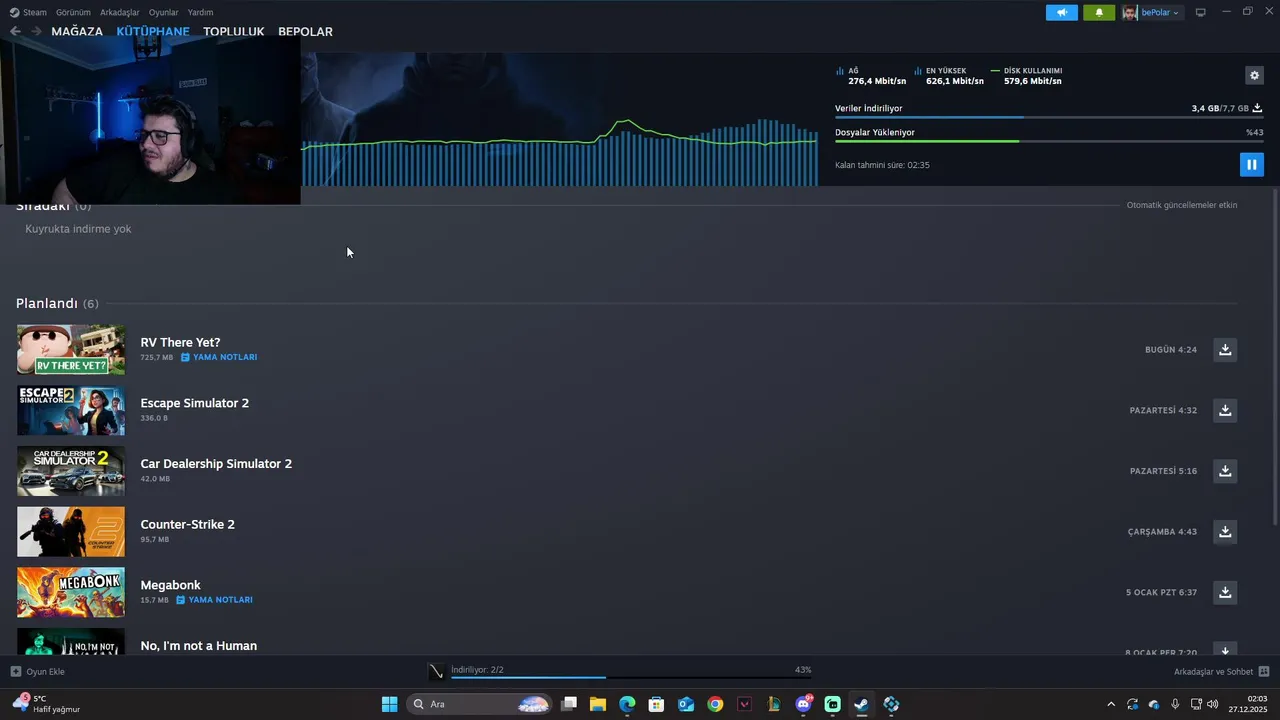This screenshot has width=1280, height=720.
Task: Open the Görünüm menu
Action: coord(73,12)
